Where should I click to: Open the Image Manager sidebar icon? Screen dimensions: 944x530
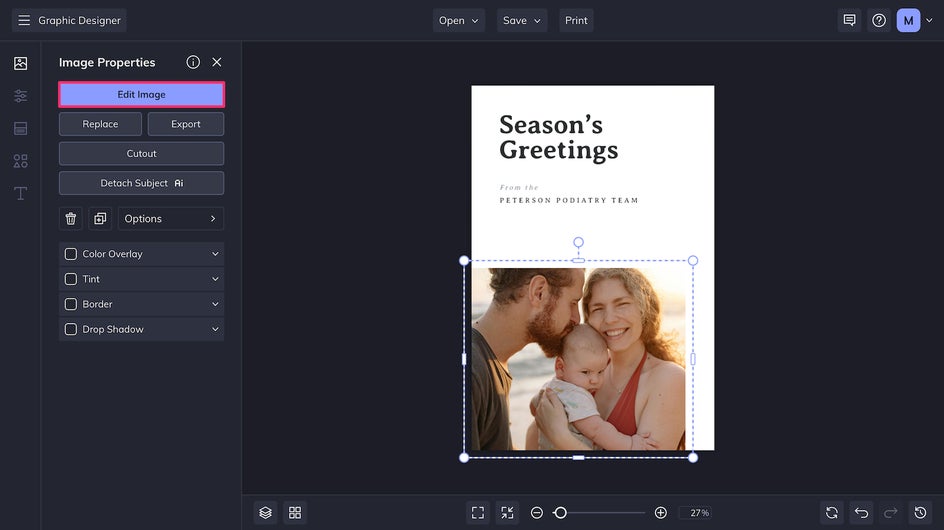pos(20,63)
